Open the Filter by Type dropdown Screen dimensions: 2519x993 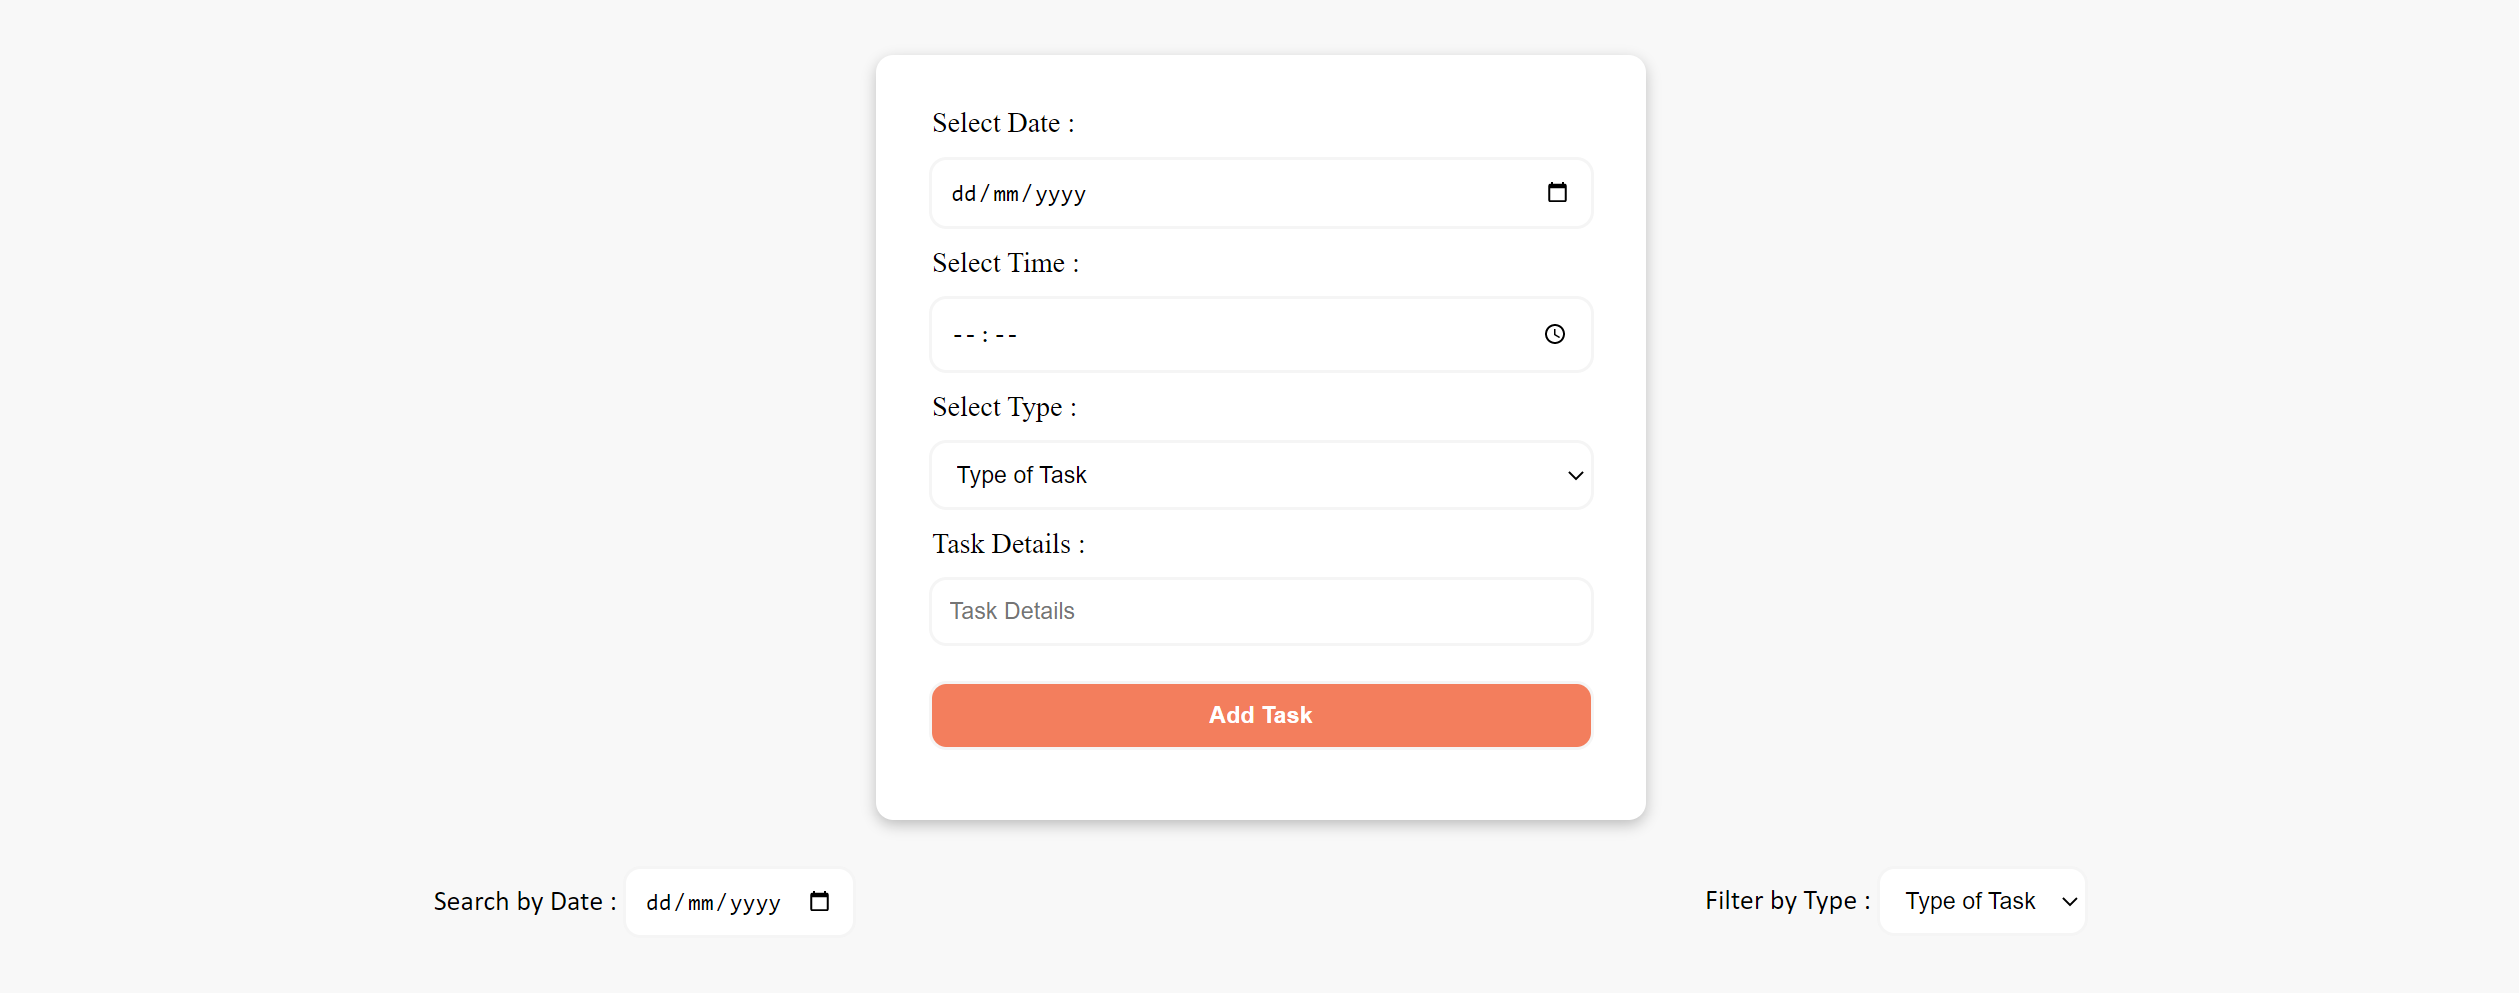point(1982,901)
